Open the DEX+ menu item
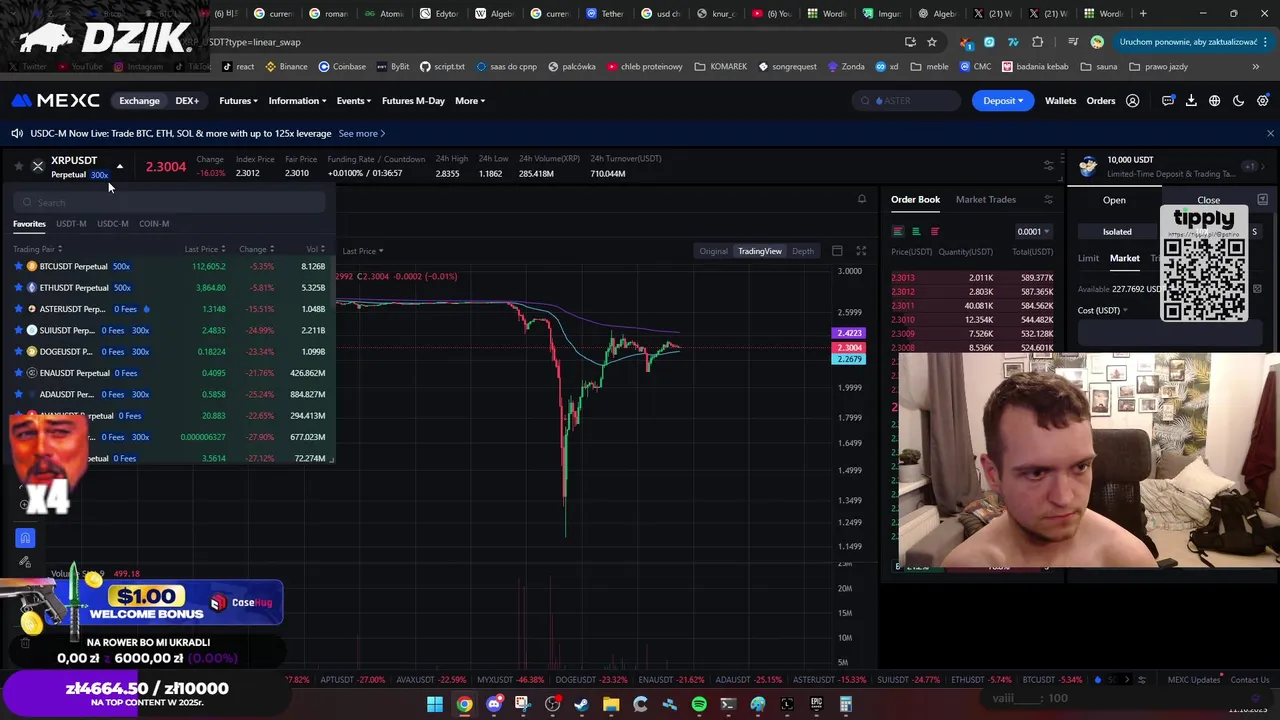Screen dimensions: 1280x720 (187, 101)
